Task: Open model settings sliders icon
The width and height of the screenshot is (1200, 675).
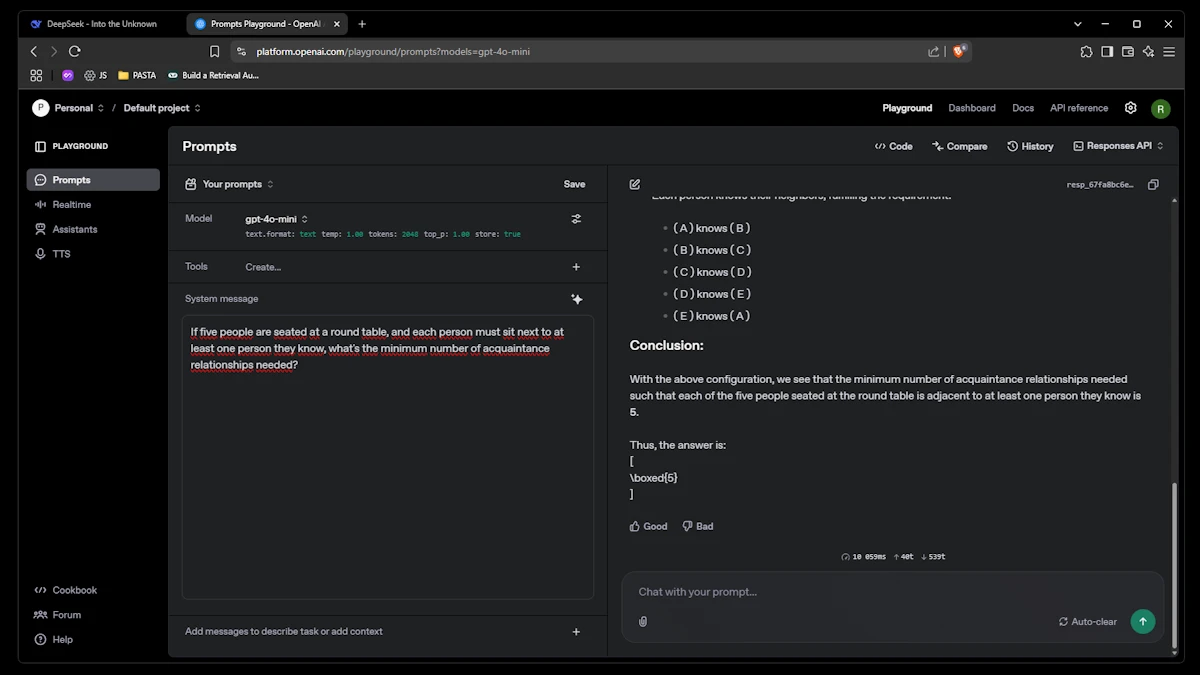Action: [576, 219]
